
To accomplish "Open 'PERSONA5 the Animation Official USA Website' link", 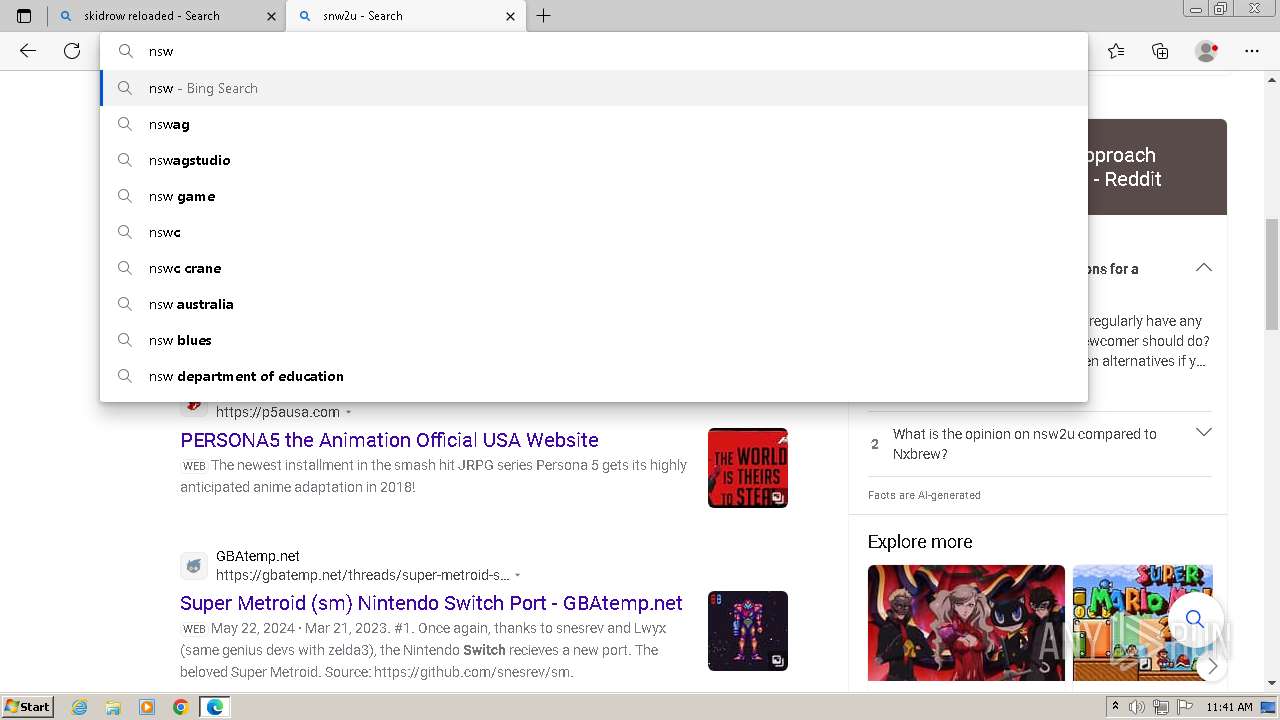I will 389,440.
